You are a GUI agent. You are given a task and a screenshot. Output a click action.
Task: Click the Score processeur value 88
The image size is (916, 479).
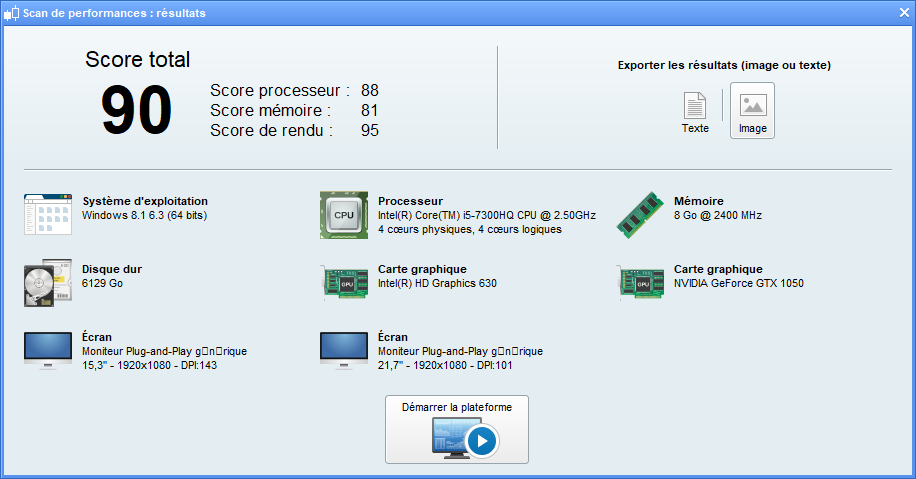click(x=370, y=91)
